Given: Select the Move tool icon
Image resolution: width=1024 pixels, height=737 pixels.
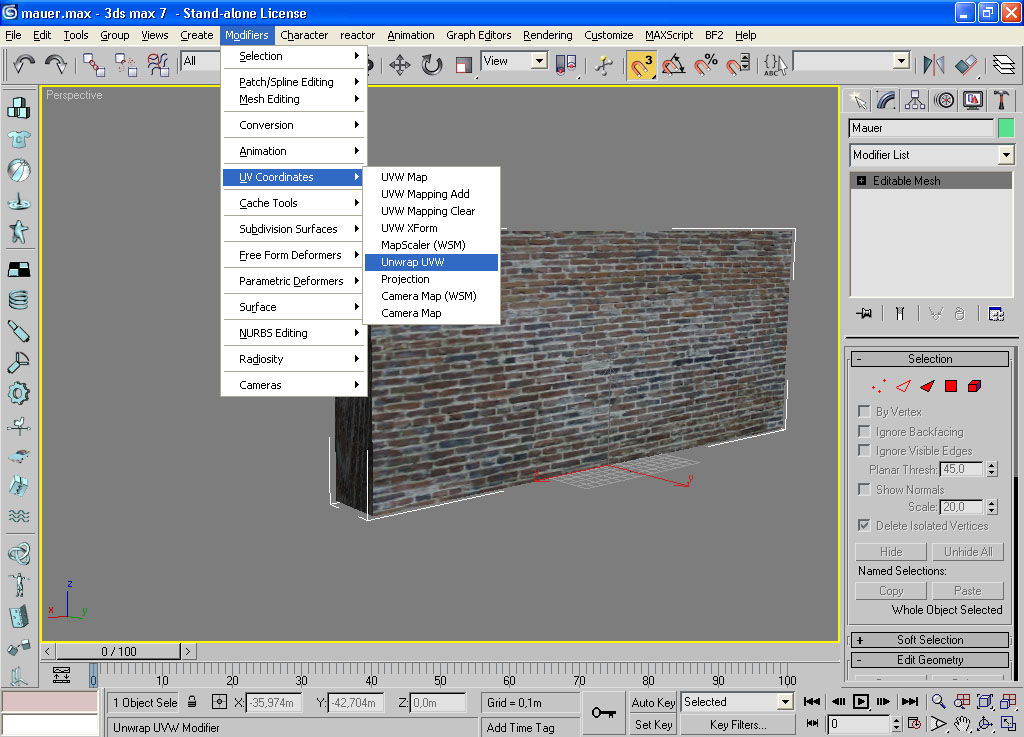Looking at the screenshot, I should (400, 65).
